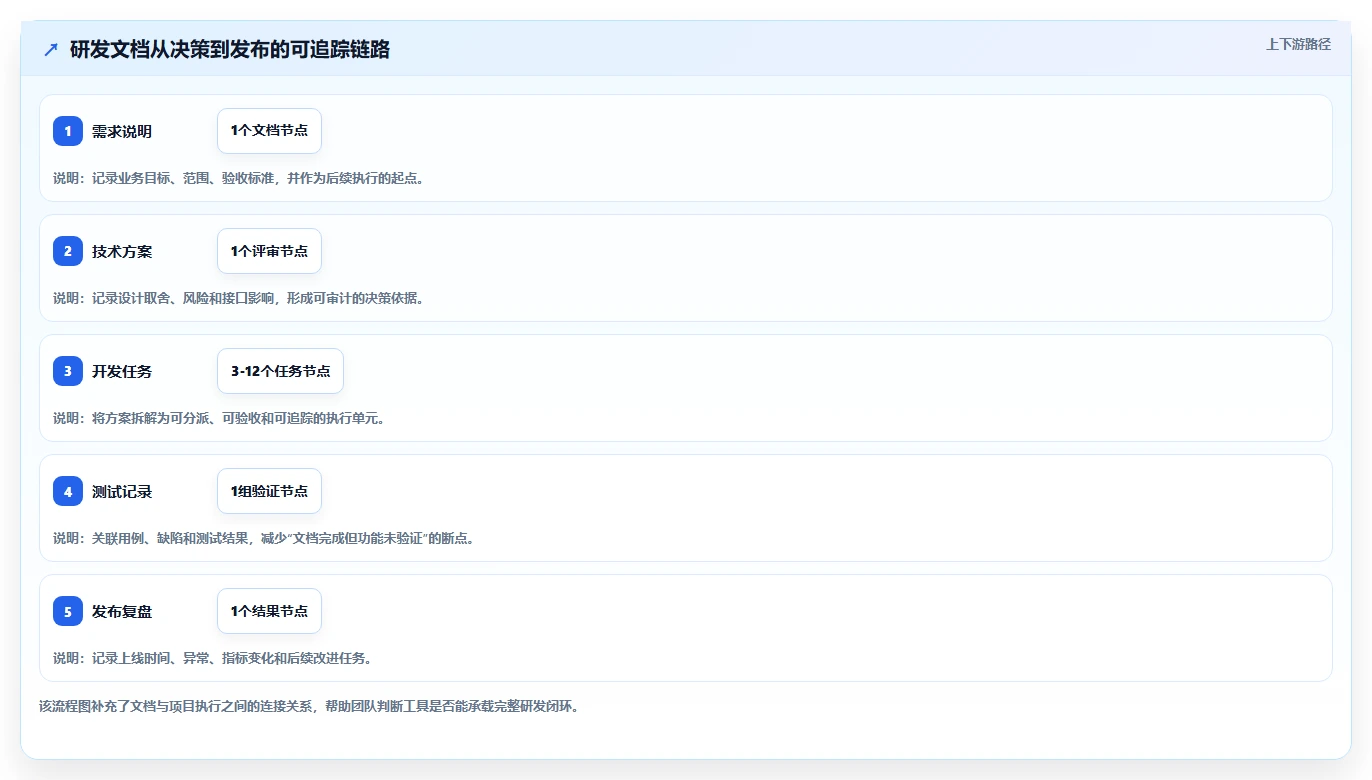
Task: Select the 1组验证节点 chip
Action: pyautogui.click(x=269, y=491)
